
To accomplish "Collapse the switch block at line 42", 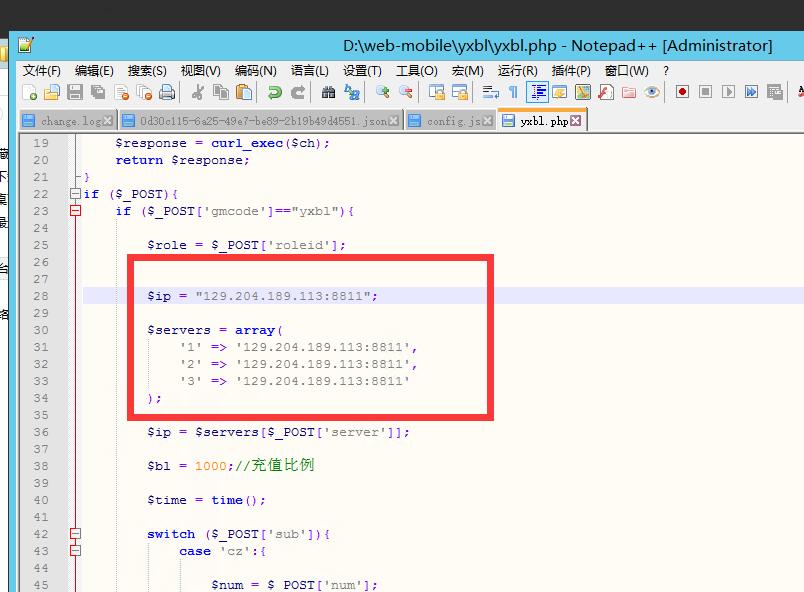I will pyautogui.click(x=75, y=534).
